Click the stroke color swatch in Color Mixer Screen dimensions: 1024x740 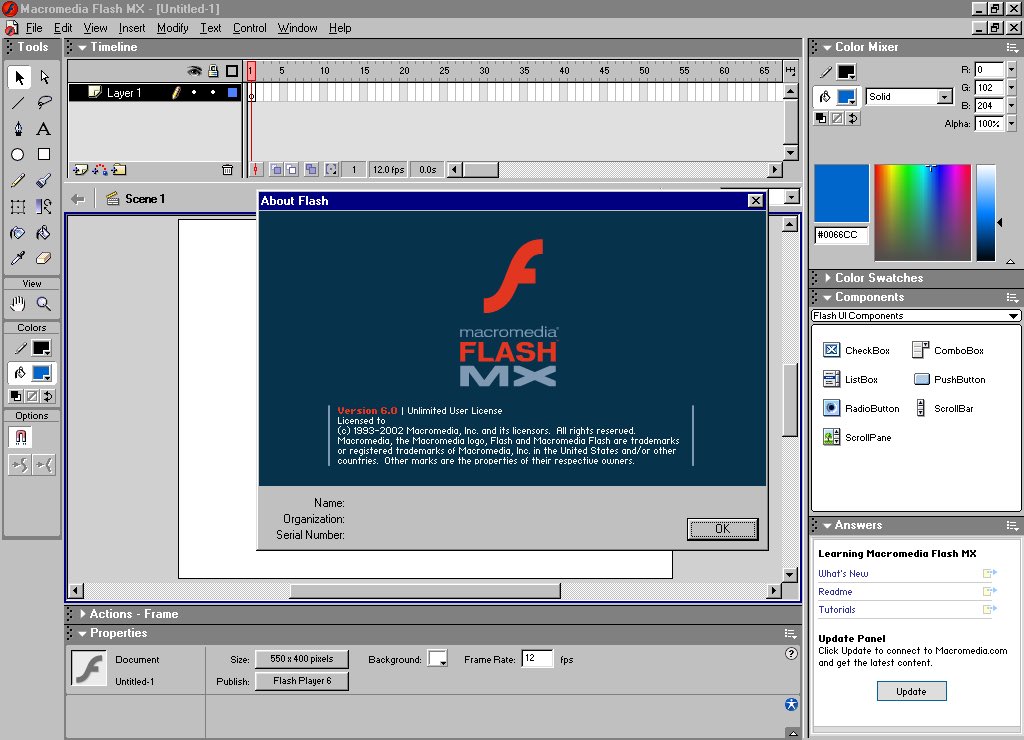[x=846, y=72]
